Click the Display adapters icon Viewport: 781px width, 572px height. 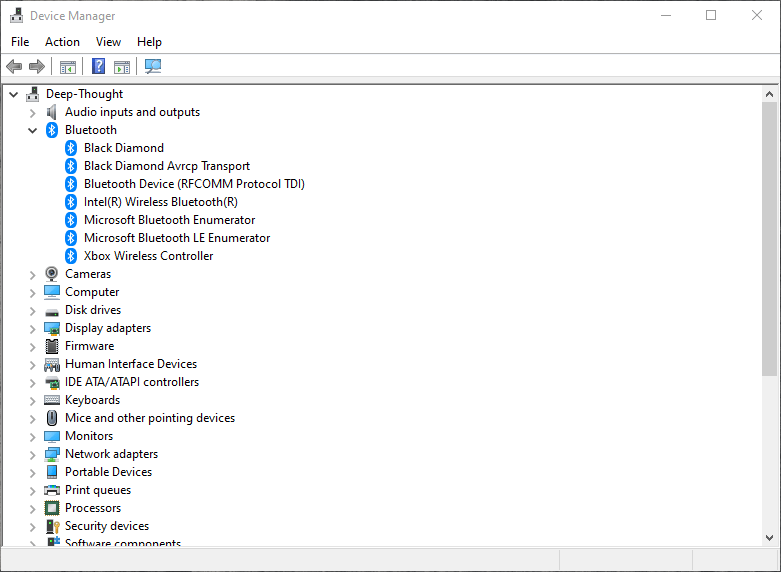[52, 328]
